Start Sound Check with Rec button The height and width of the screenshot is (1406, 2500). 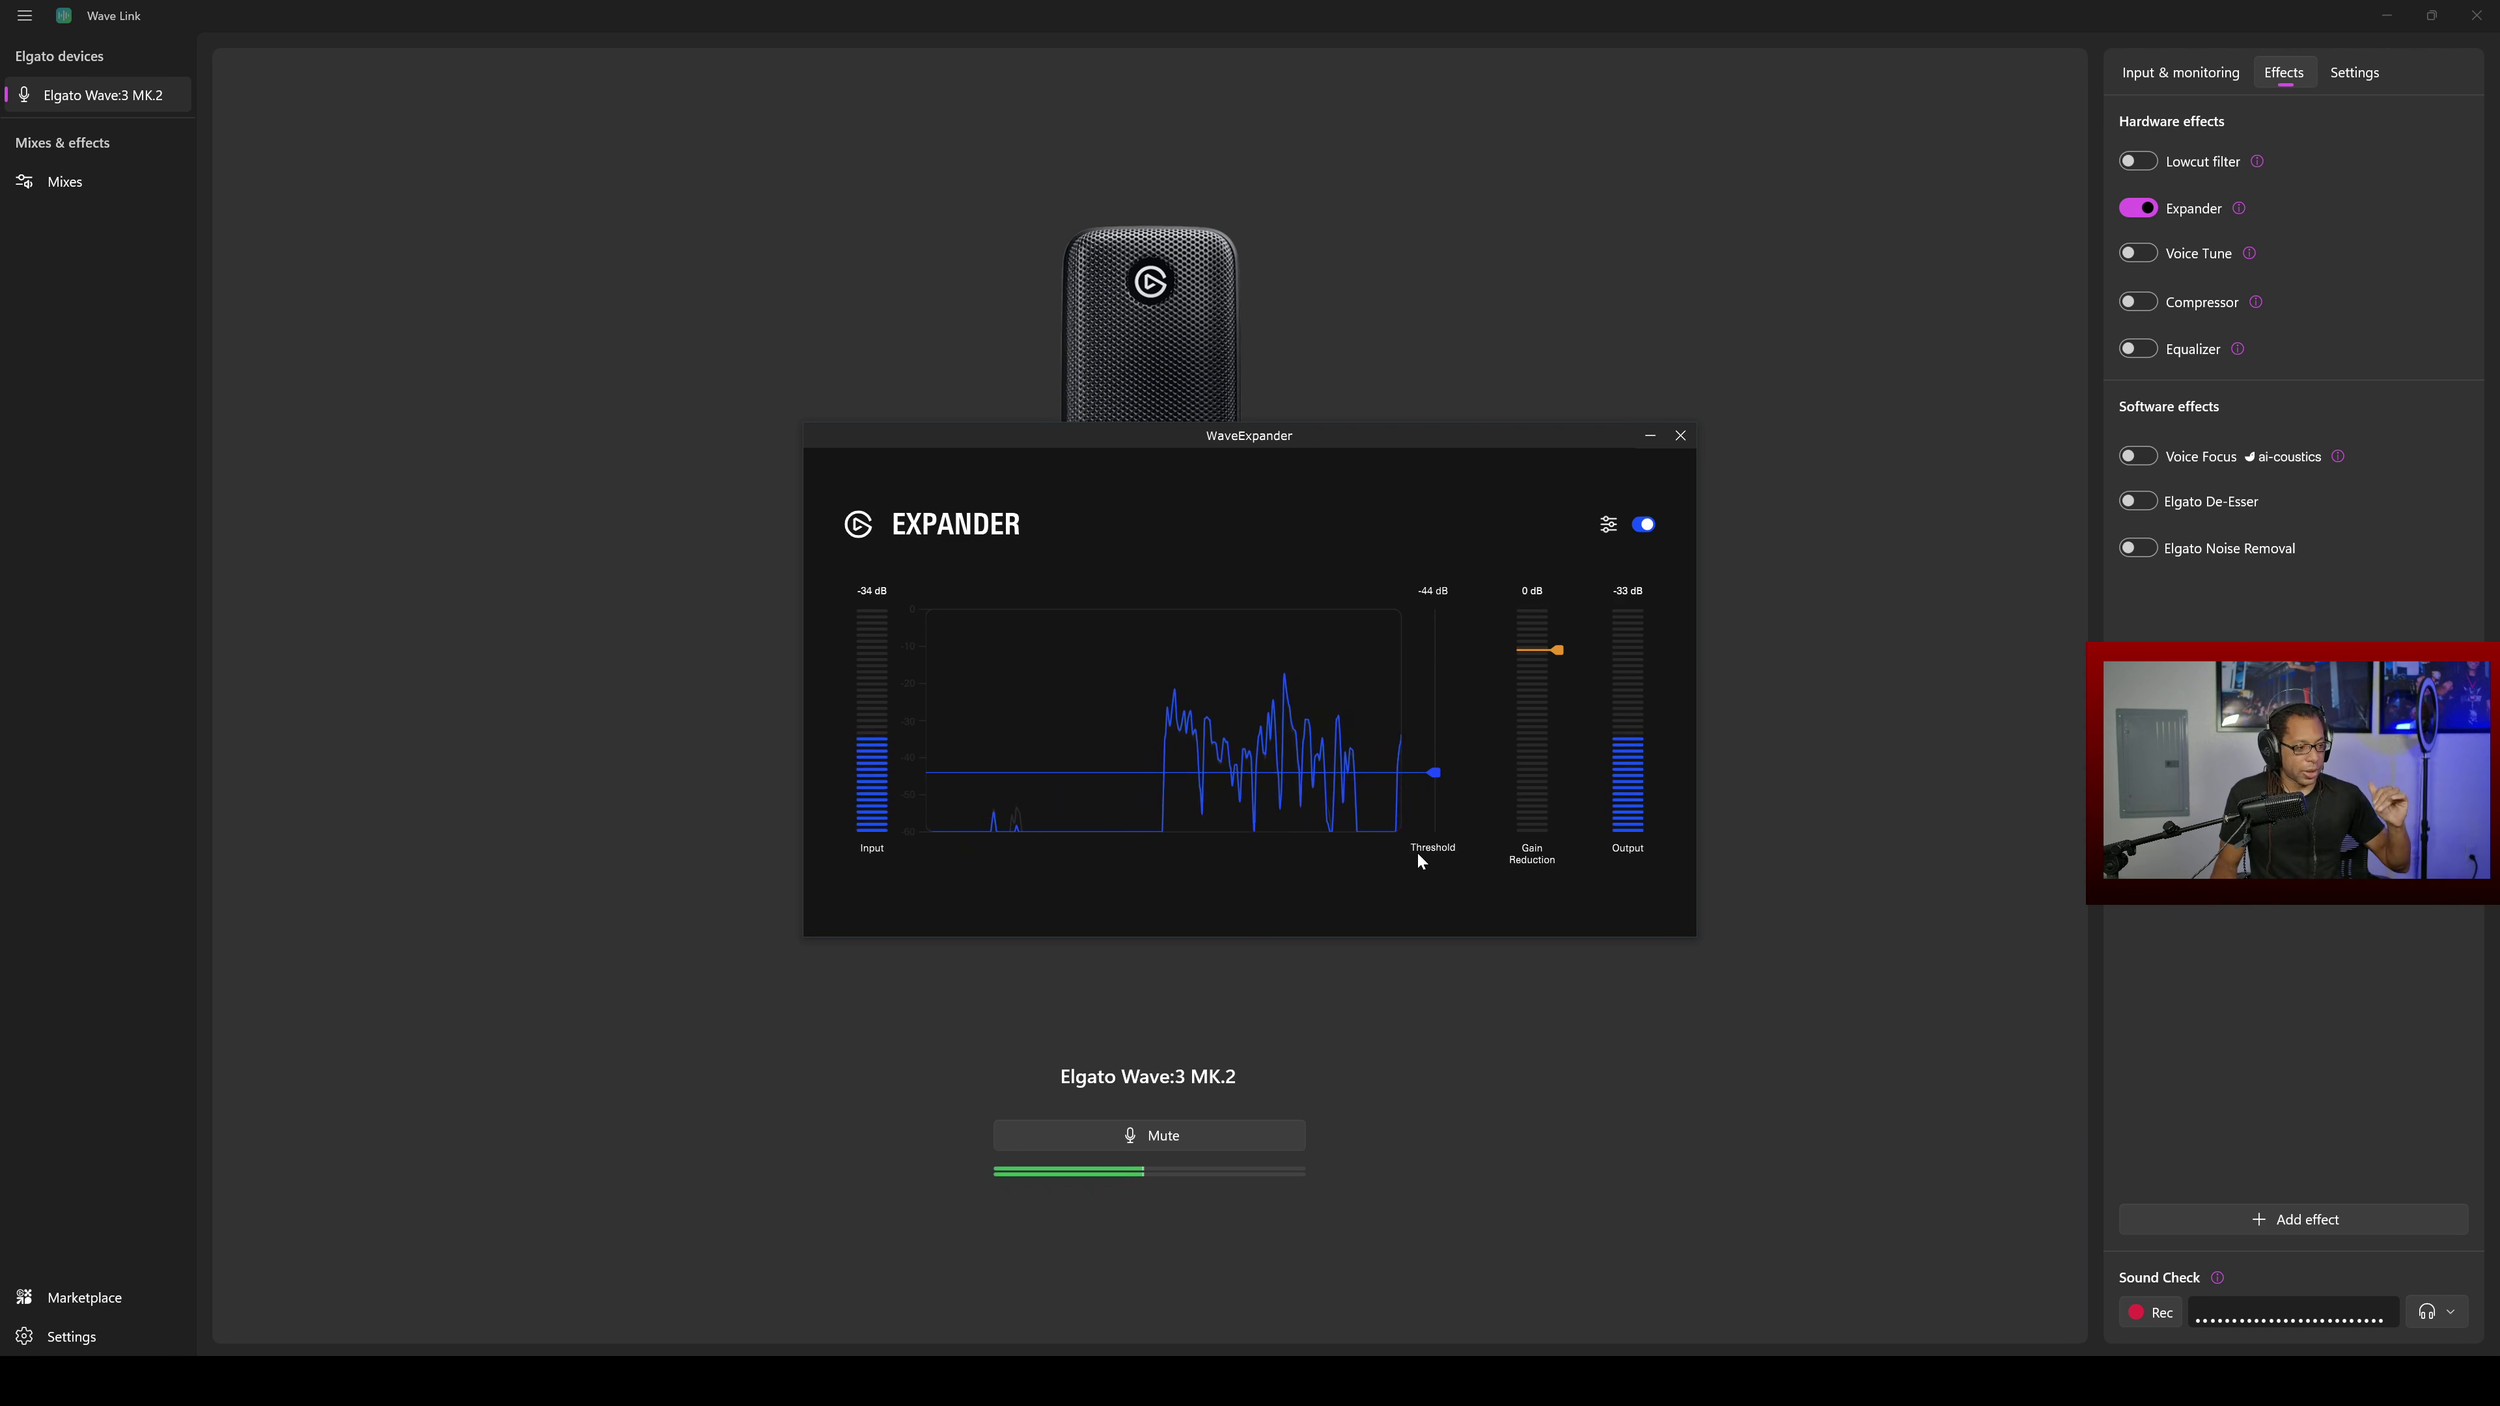tap(2150, 1312)
